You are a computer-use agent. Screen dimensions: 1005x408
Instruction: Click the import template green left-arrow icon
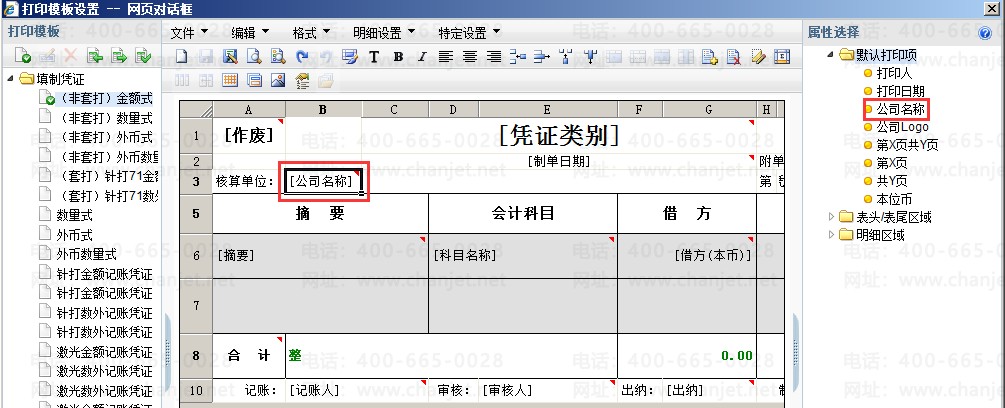pos(96,56)
